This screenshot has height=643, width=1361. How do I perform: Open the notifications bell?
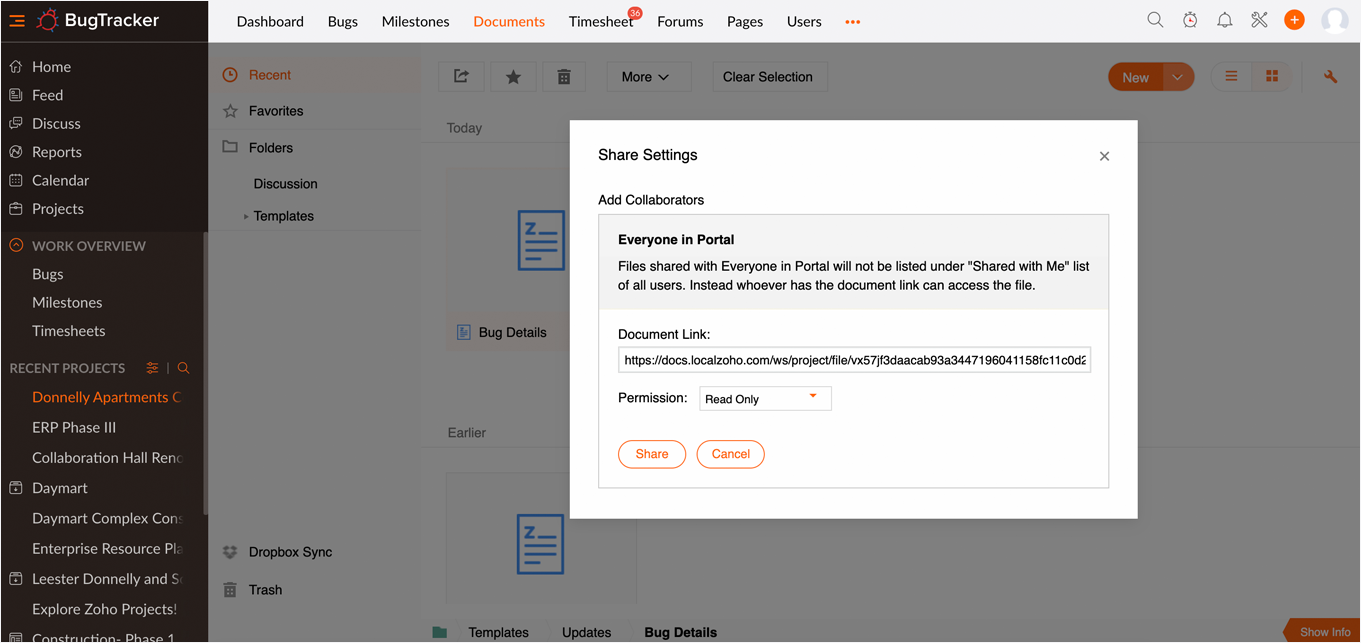1224,20
